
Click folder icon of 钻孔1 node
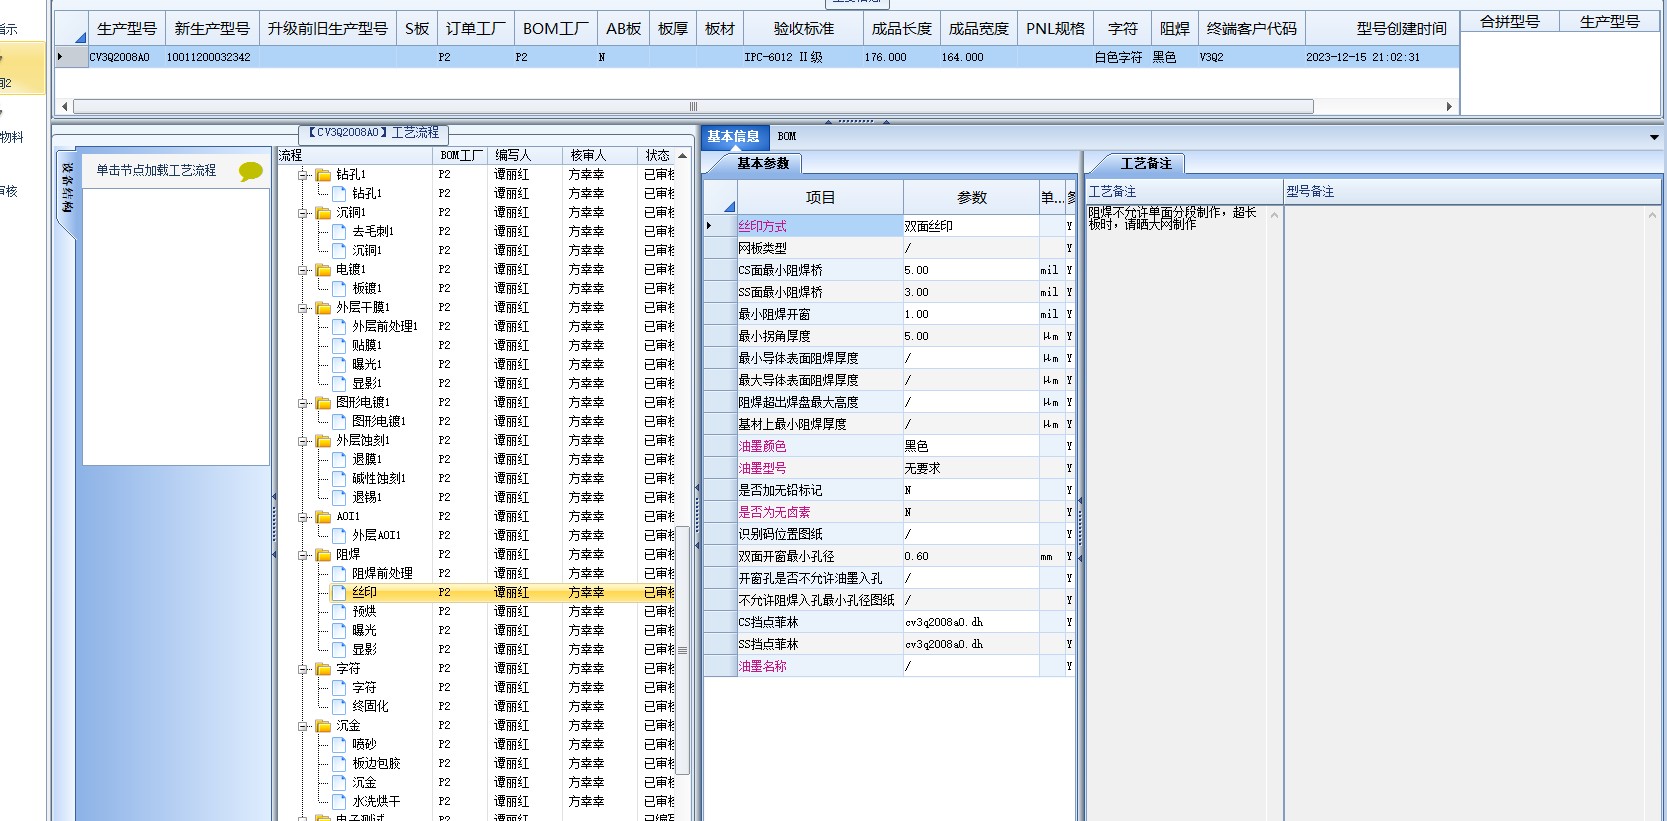[x=323, y=175]
